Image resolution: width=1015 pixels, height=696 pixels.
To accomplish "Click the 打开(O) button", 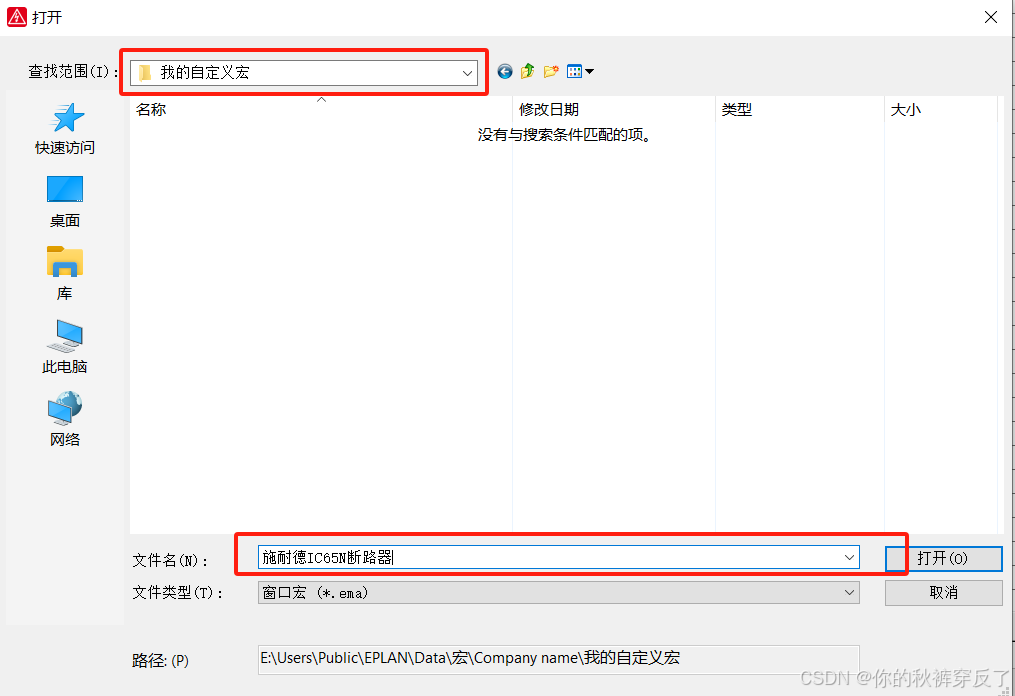I will coord(943,558).
